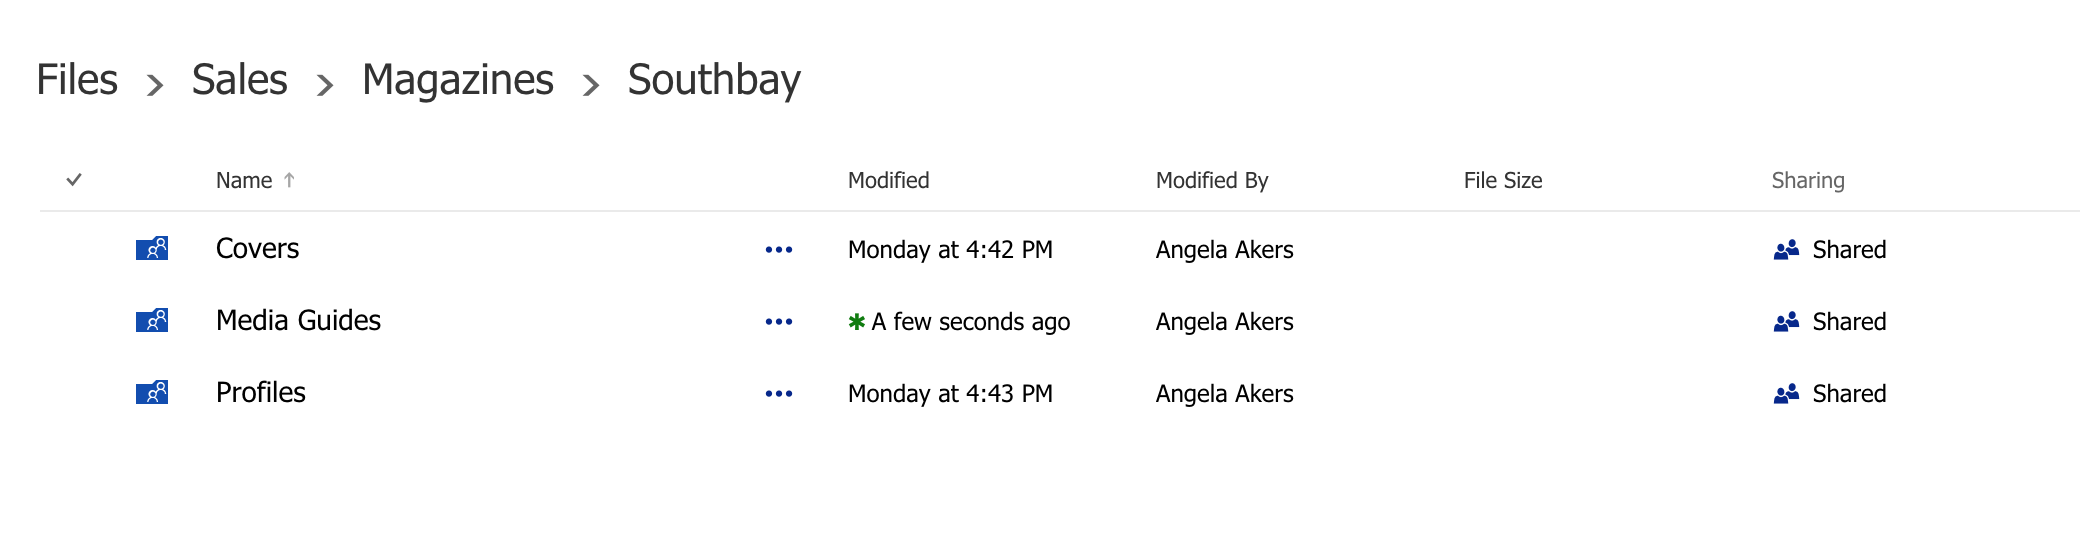Sort by the File Size column header
Screen dimensions: 2080x542
point(1502,180)
